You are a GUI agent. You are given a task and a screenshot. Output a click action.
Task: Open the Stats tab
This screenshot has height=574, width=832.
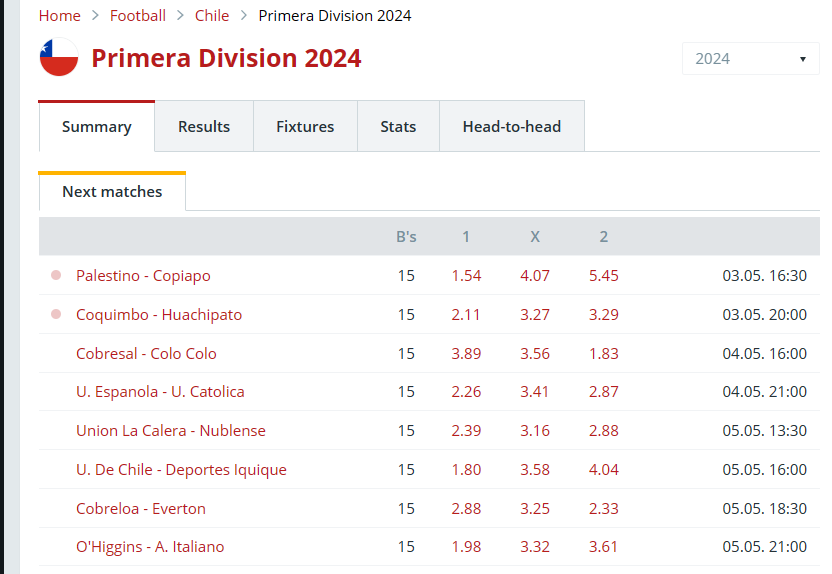[398, 126]
